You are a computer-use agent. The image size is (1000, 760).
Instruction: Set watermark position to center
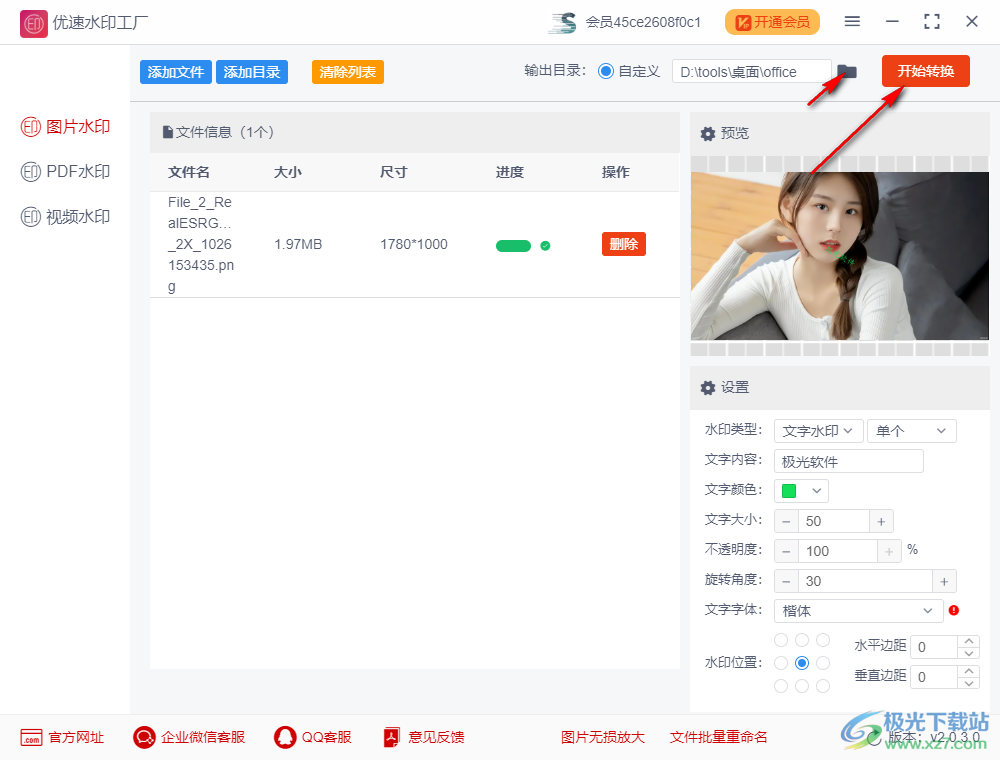(802, 662)
